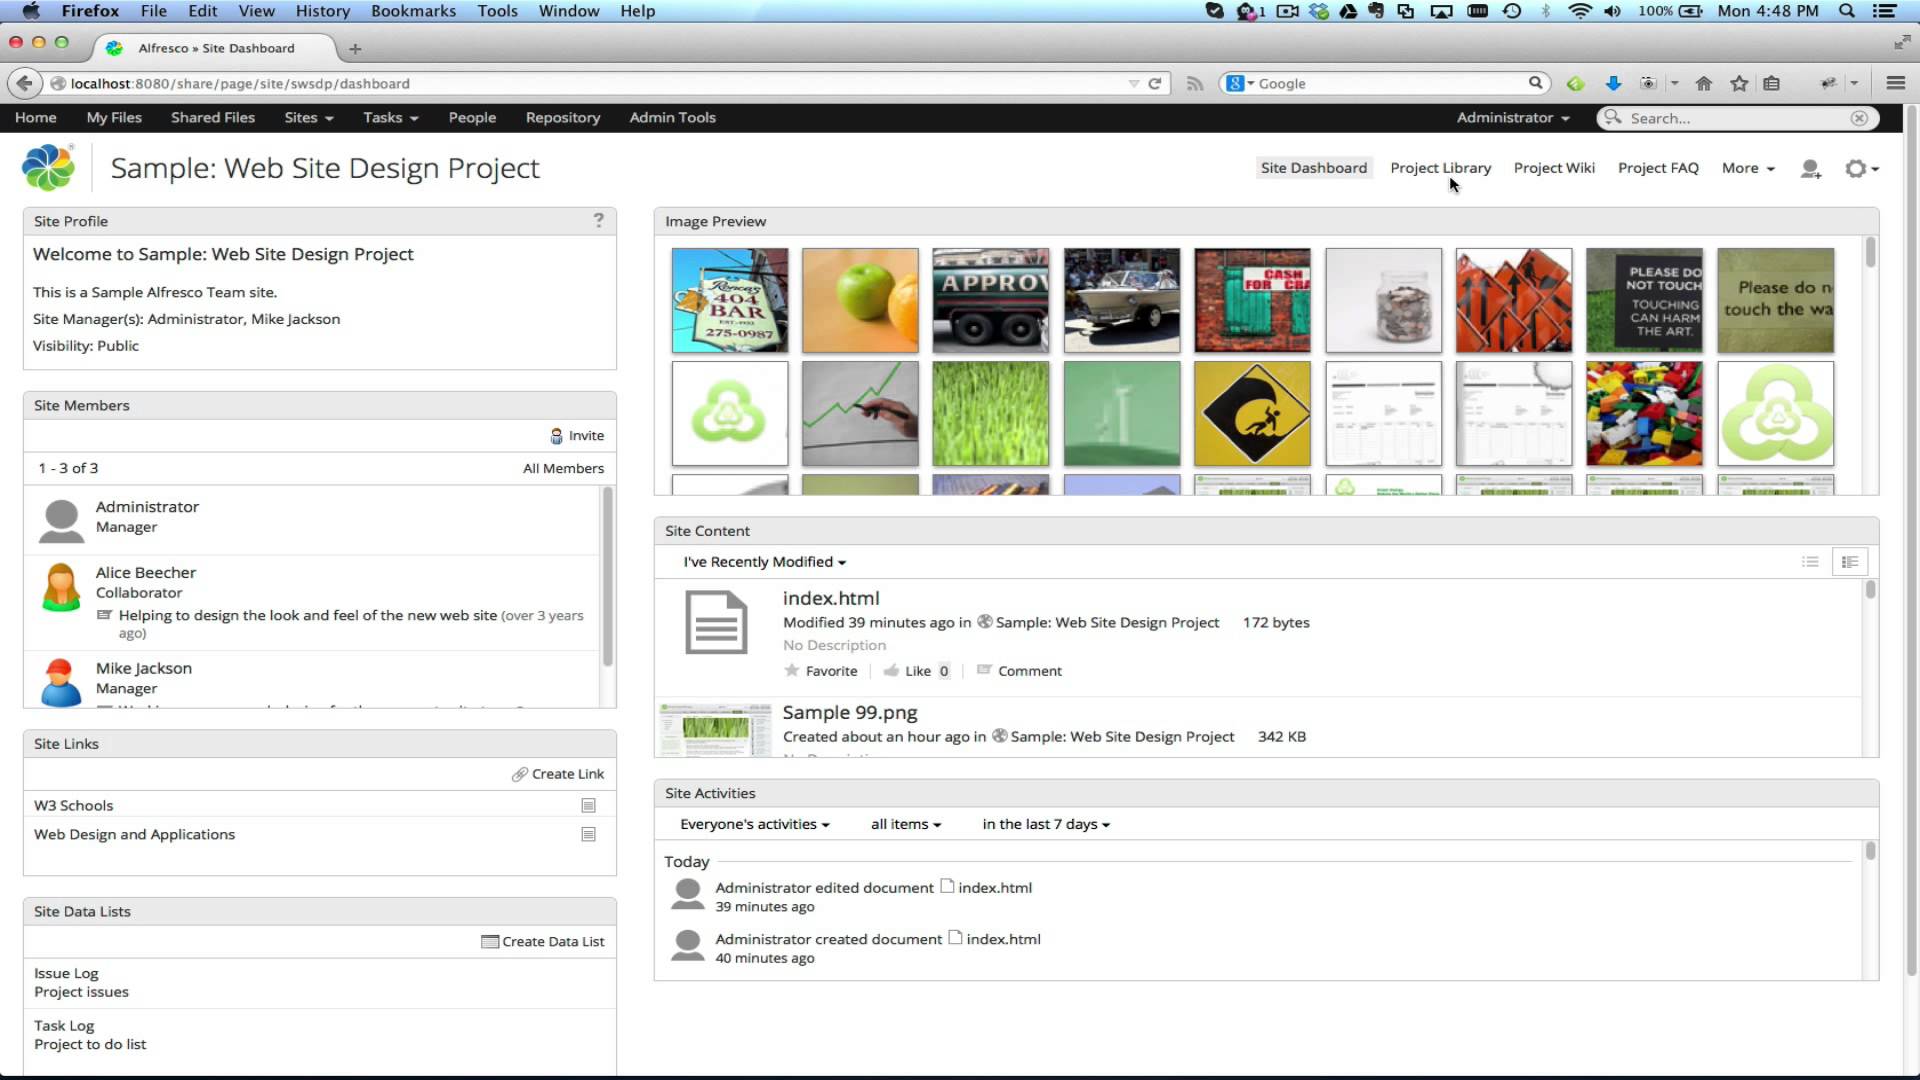Open Shared Files

point(213,118)
